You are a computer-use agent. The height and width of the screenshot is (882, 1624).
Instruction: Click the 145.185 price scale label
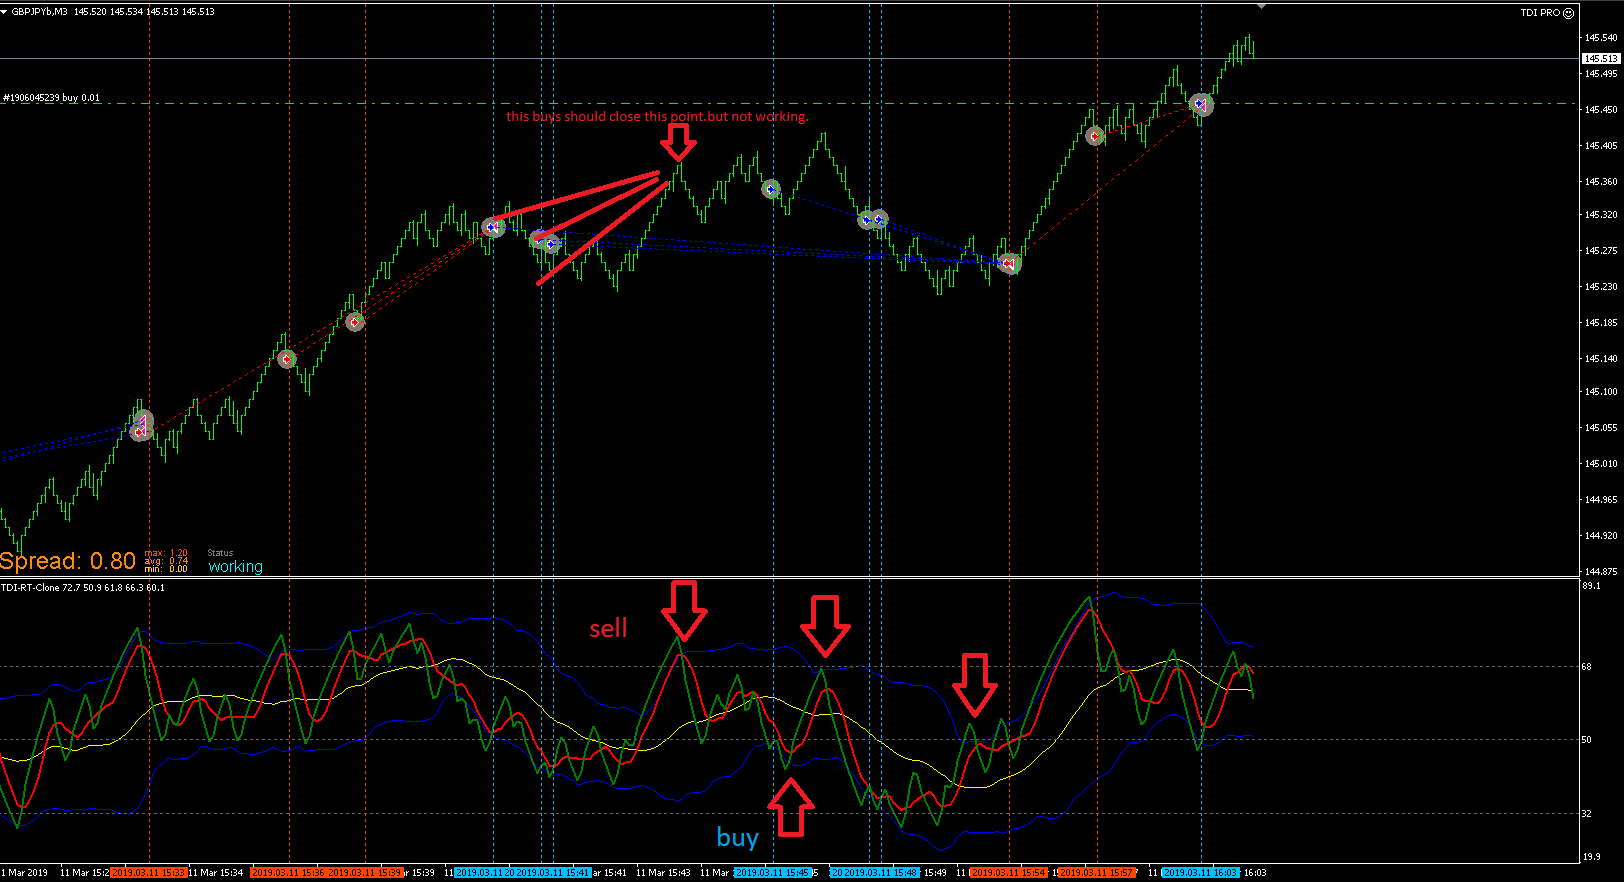[x=1601, y=322]
